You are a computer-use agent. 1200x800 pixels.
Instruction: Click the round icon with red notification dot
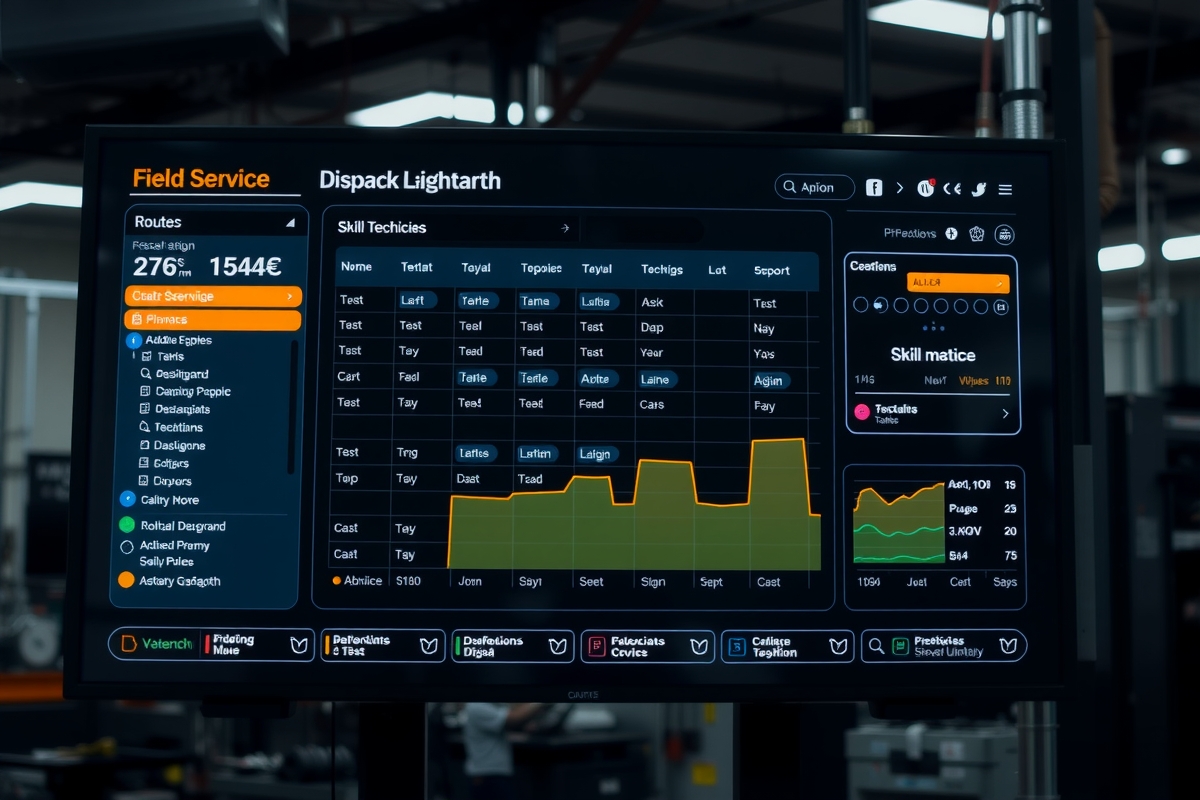coord(925,187)
